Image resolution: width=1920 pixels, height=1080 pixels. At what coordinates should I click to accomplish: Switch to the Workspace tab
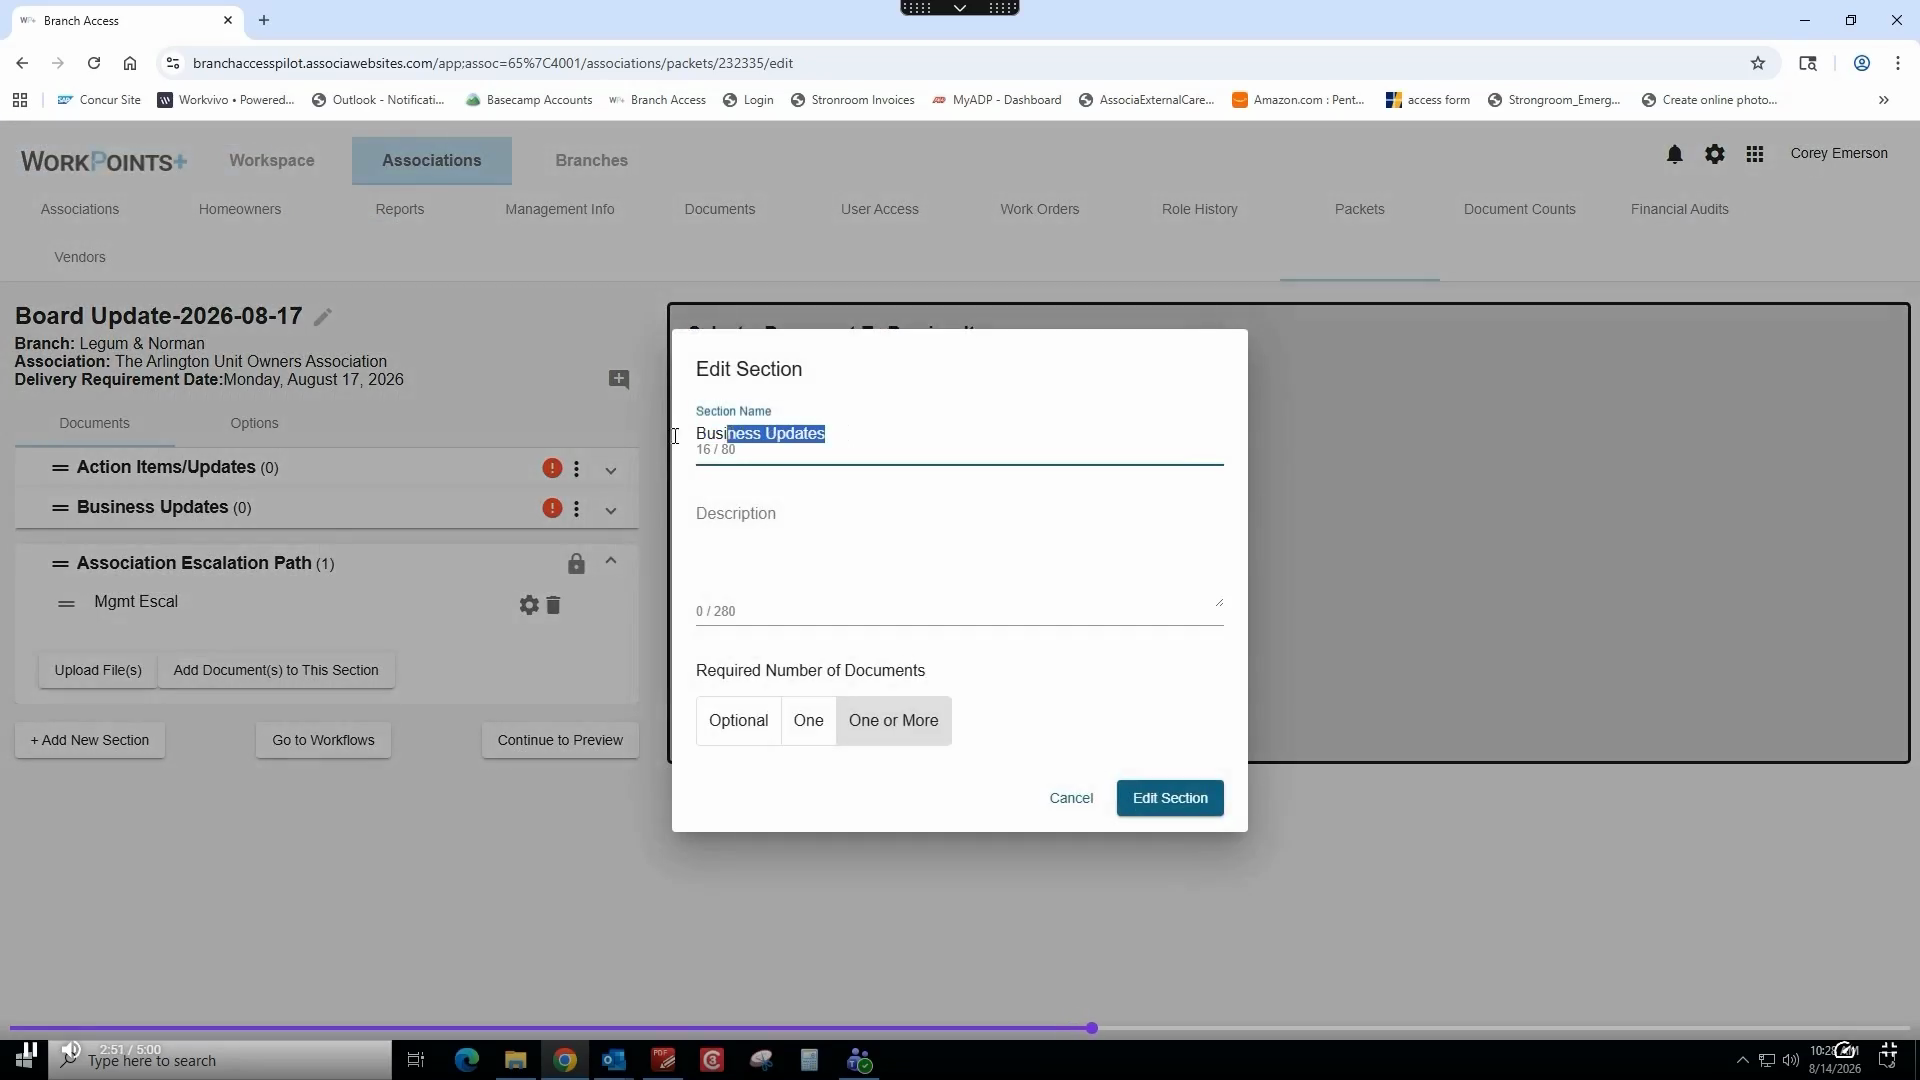click(272, 161)
